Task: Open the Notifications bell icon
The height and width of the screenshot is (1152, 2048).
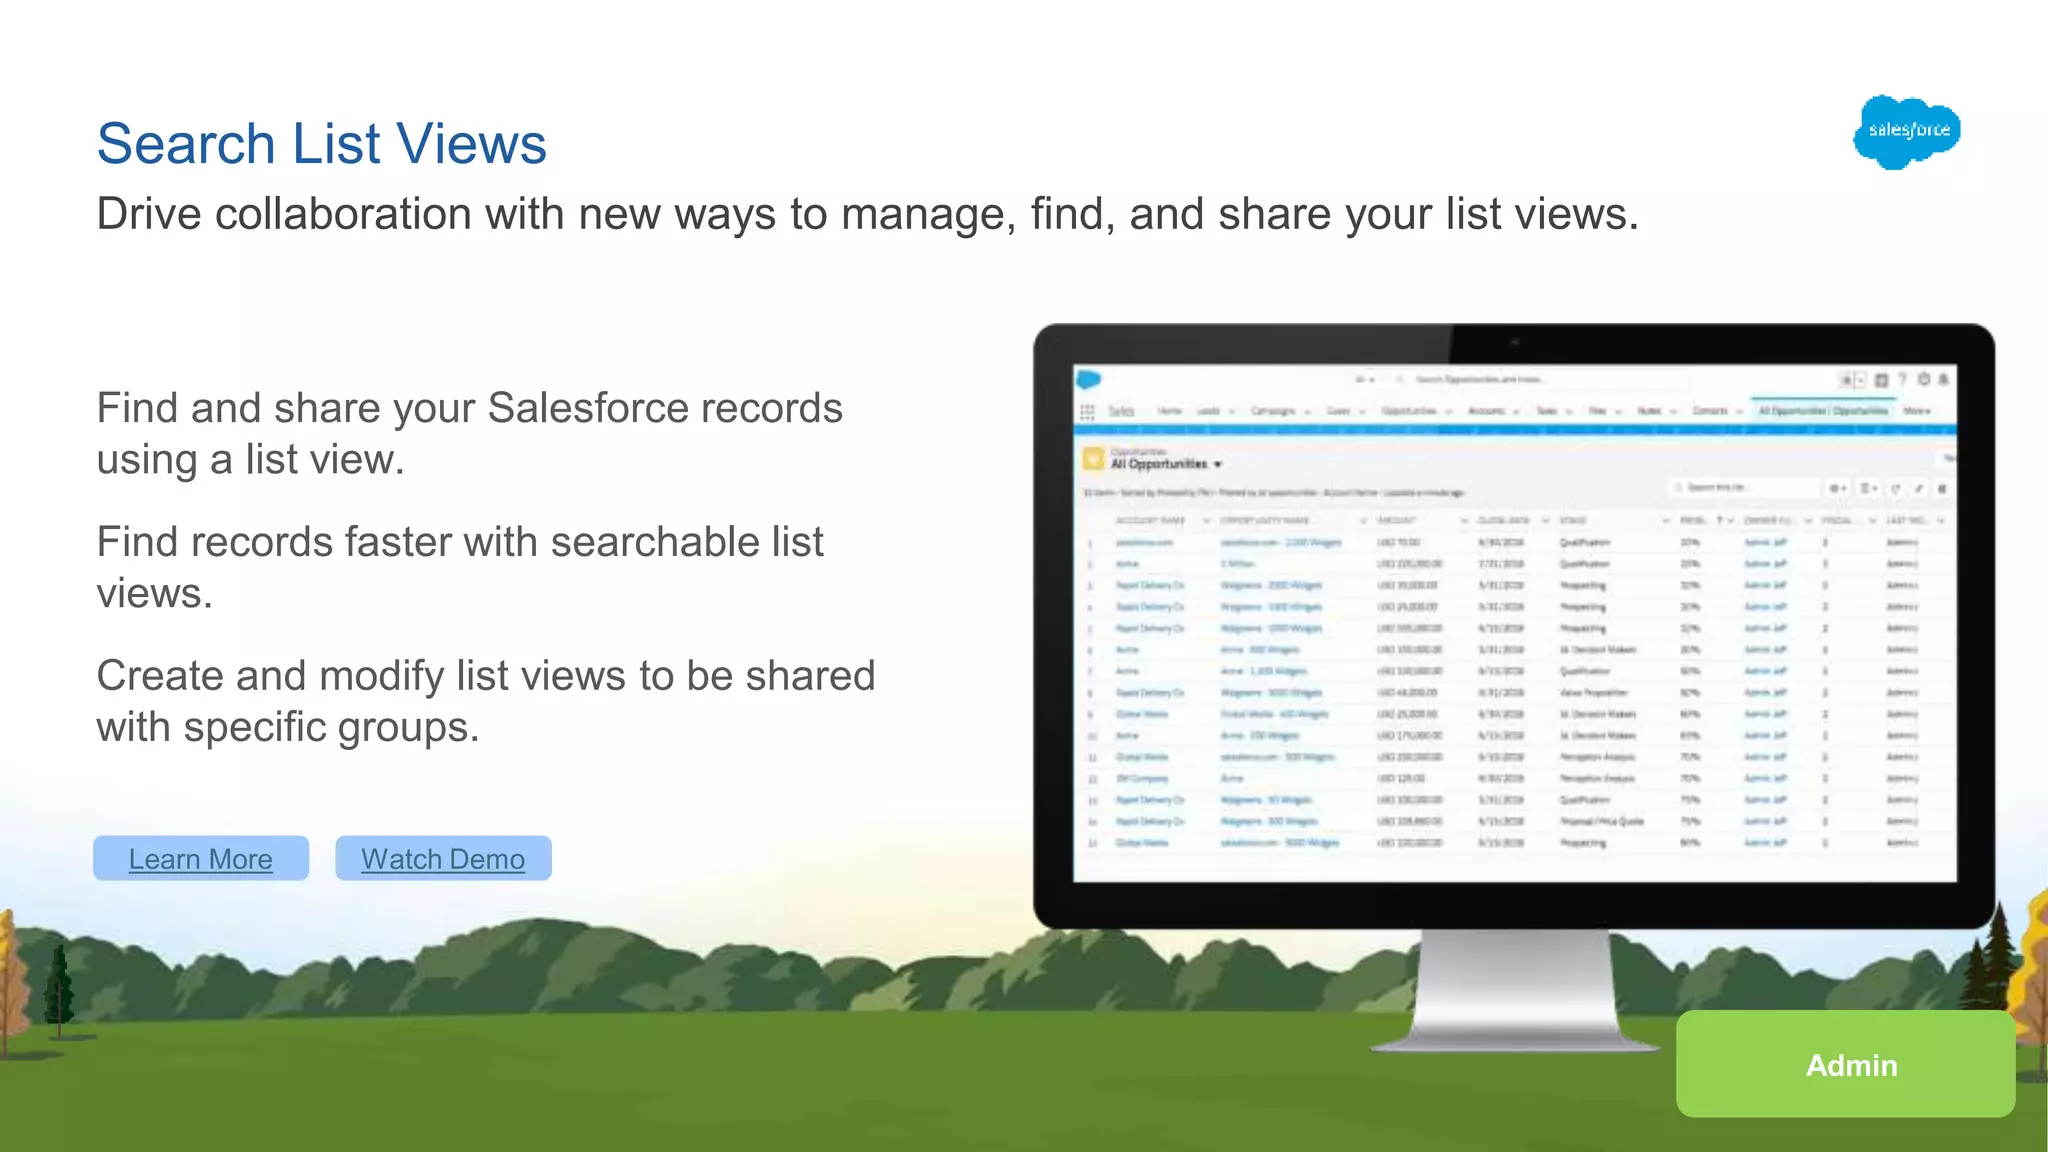Action: (x=1944, y=379)
